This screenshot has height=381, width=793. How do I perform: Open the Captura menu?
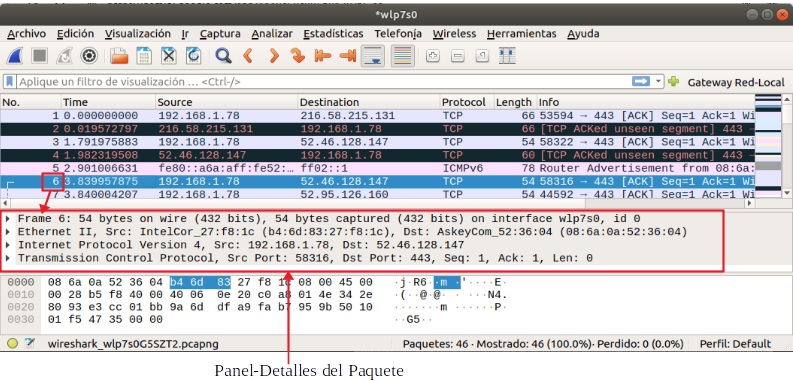pyautogui.click(x=220, y=34)
